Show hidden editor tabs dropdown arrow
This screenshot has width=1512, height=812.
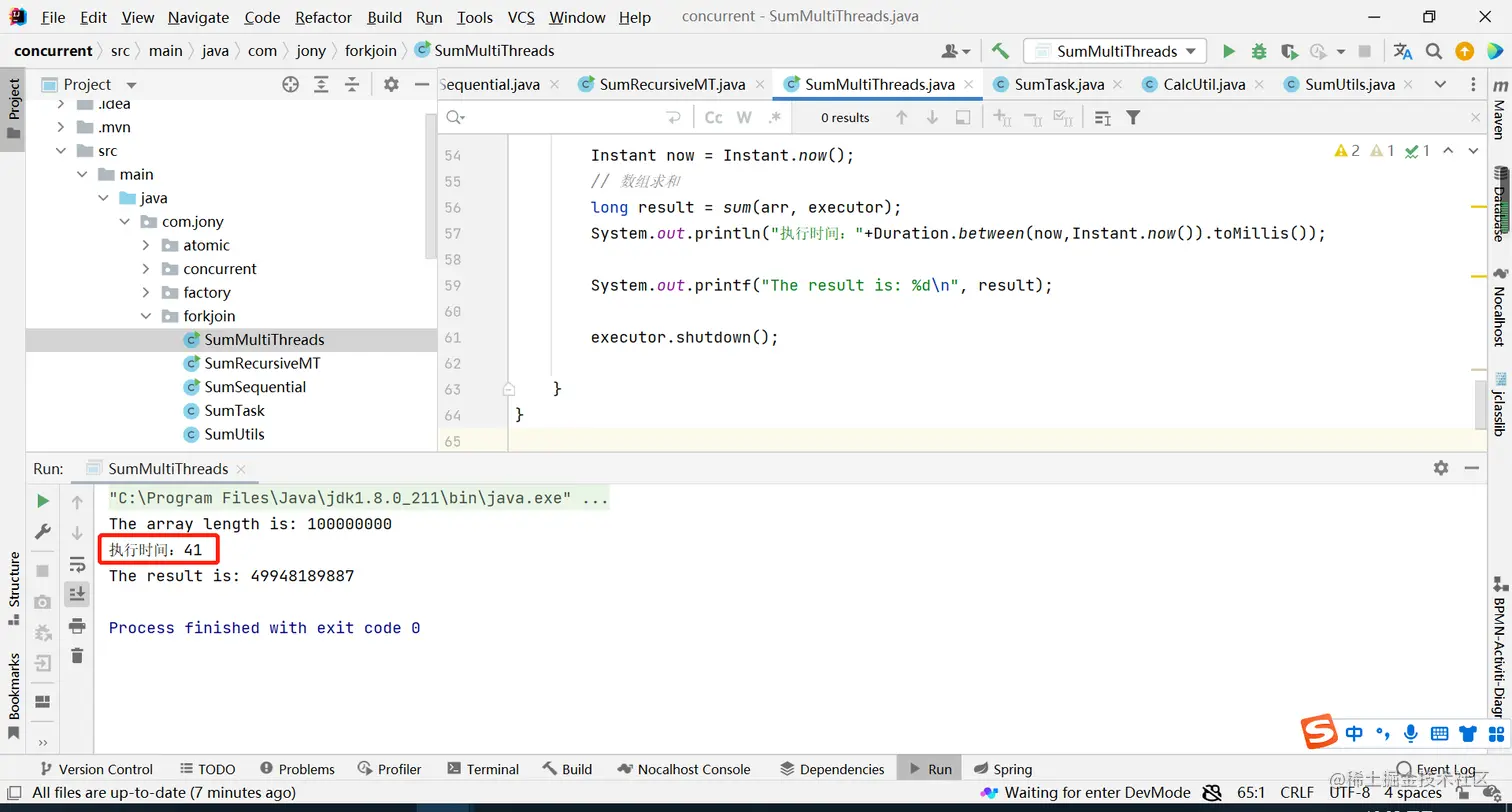point(1440,85)
